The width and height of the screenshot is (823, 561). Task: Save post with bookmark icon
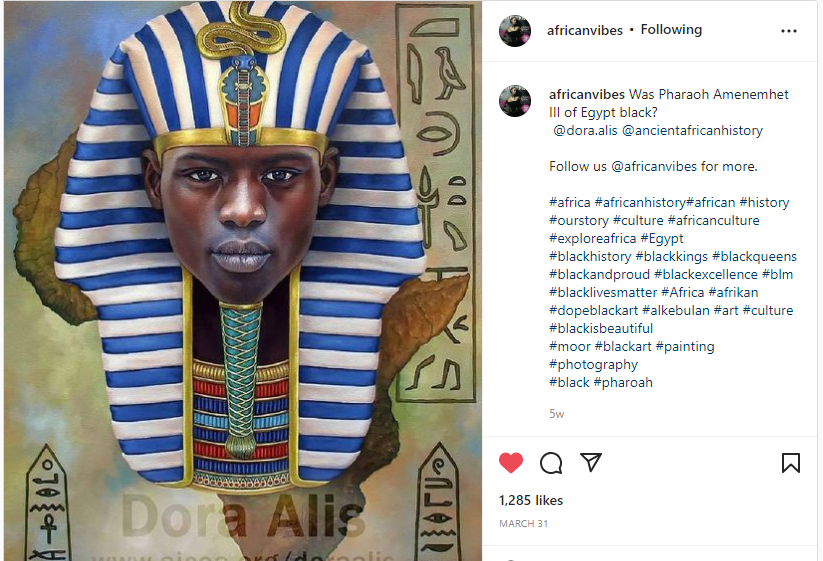coord(790,463)
